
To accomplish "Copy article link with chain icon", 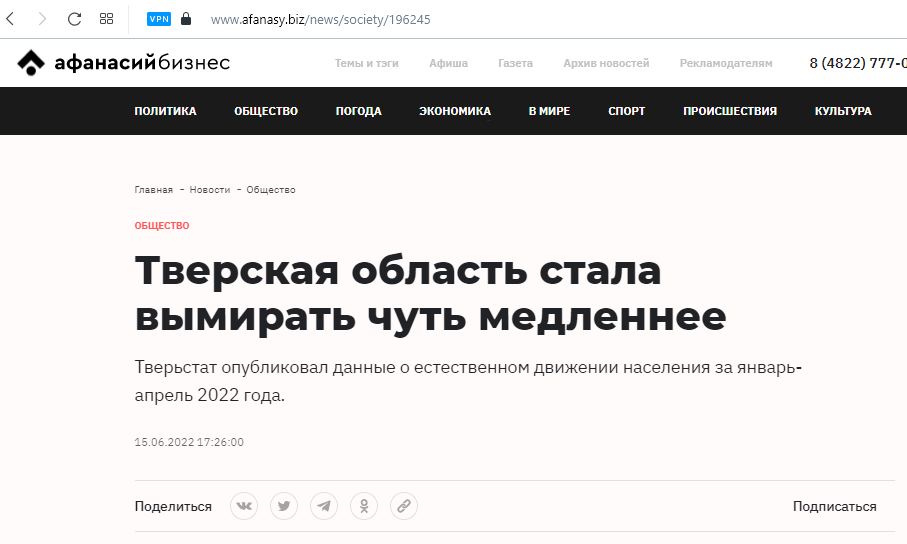I will (404, 506).
